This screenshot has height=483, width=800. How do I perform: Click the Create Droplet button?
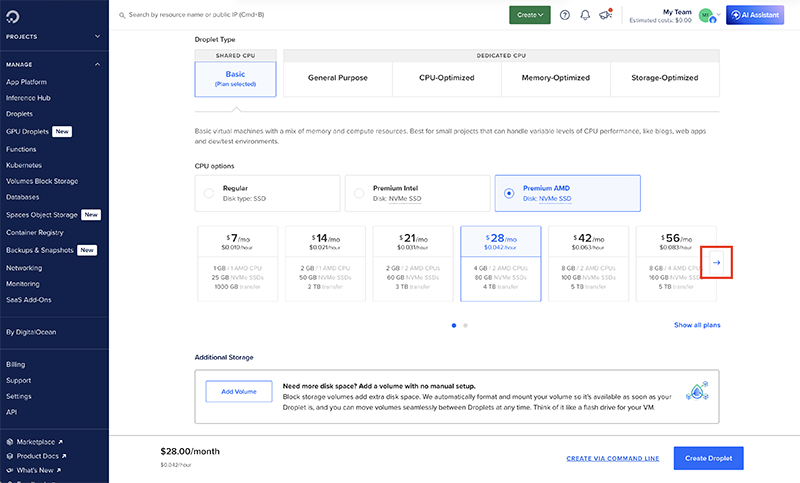(708, 458)
